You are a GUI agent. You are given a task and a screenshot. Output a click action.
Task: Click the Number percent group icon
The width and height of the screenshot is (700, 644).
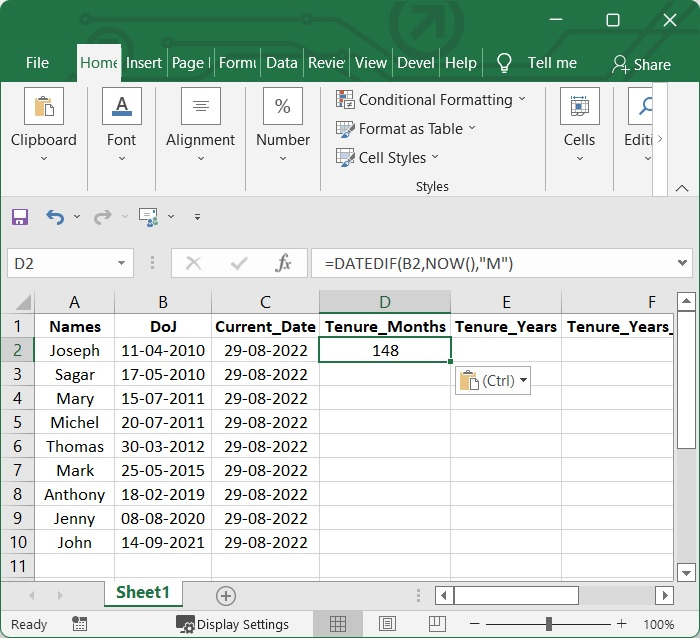click(282, 107)
